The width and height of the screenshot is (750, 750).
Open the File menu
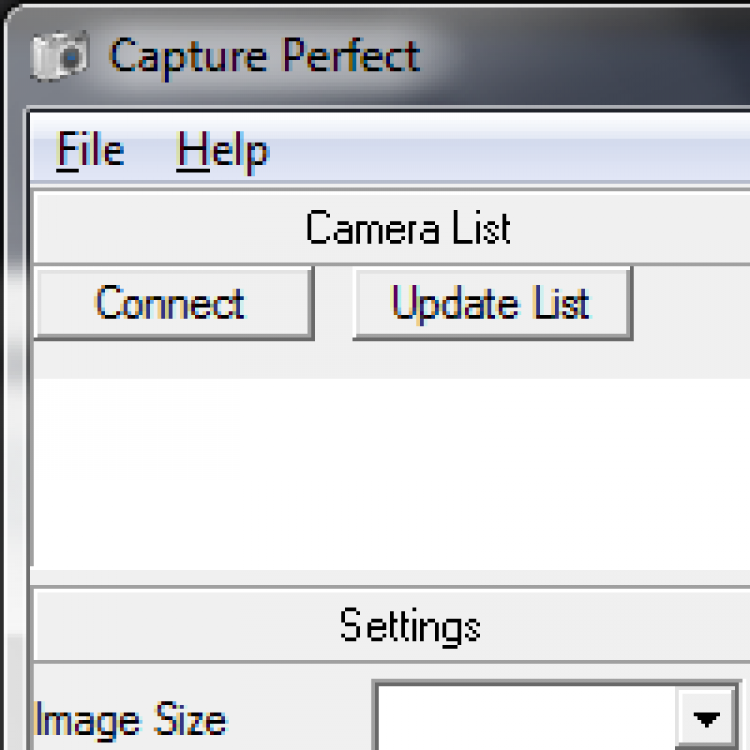[x=91, y=150]
